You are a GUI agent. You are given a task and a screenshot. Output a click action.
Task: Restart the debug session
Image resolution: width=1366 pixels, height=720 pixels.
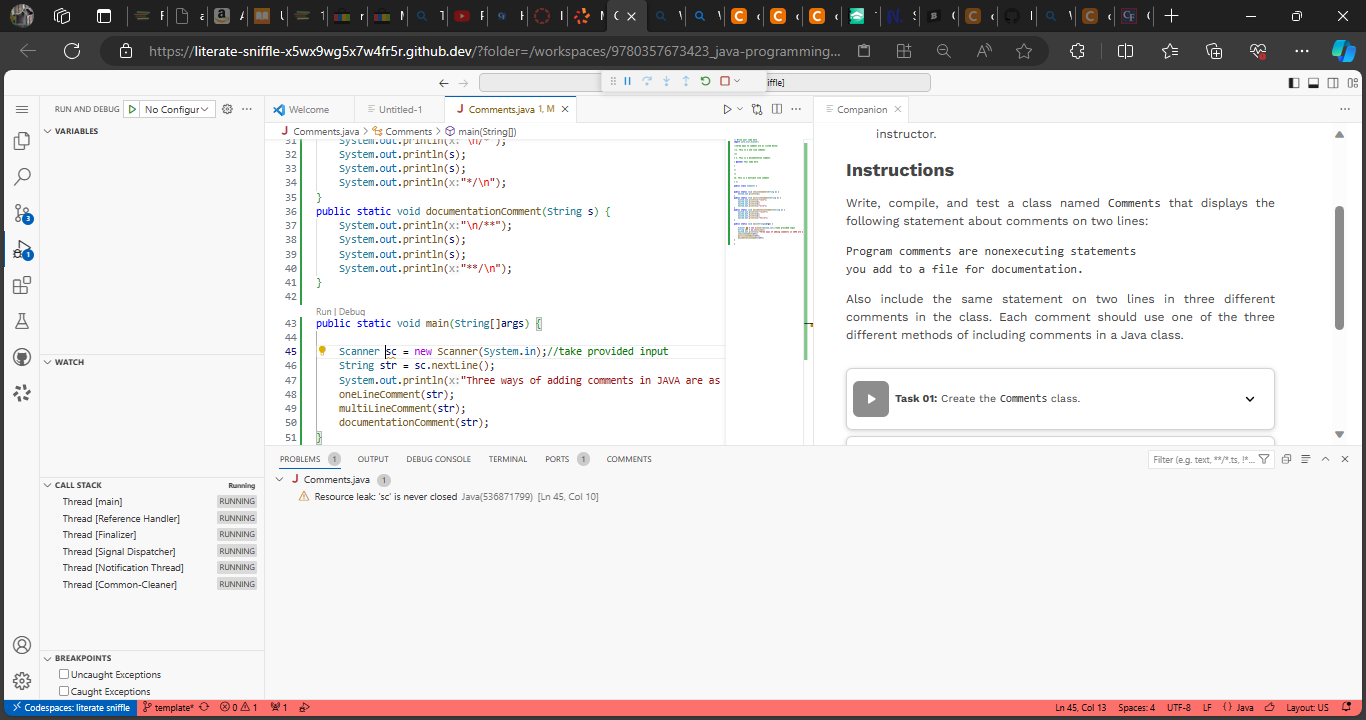tap(705, 81)
